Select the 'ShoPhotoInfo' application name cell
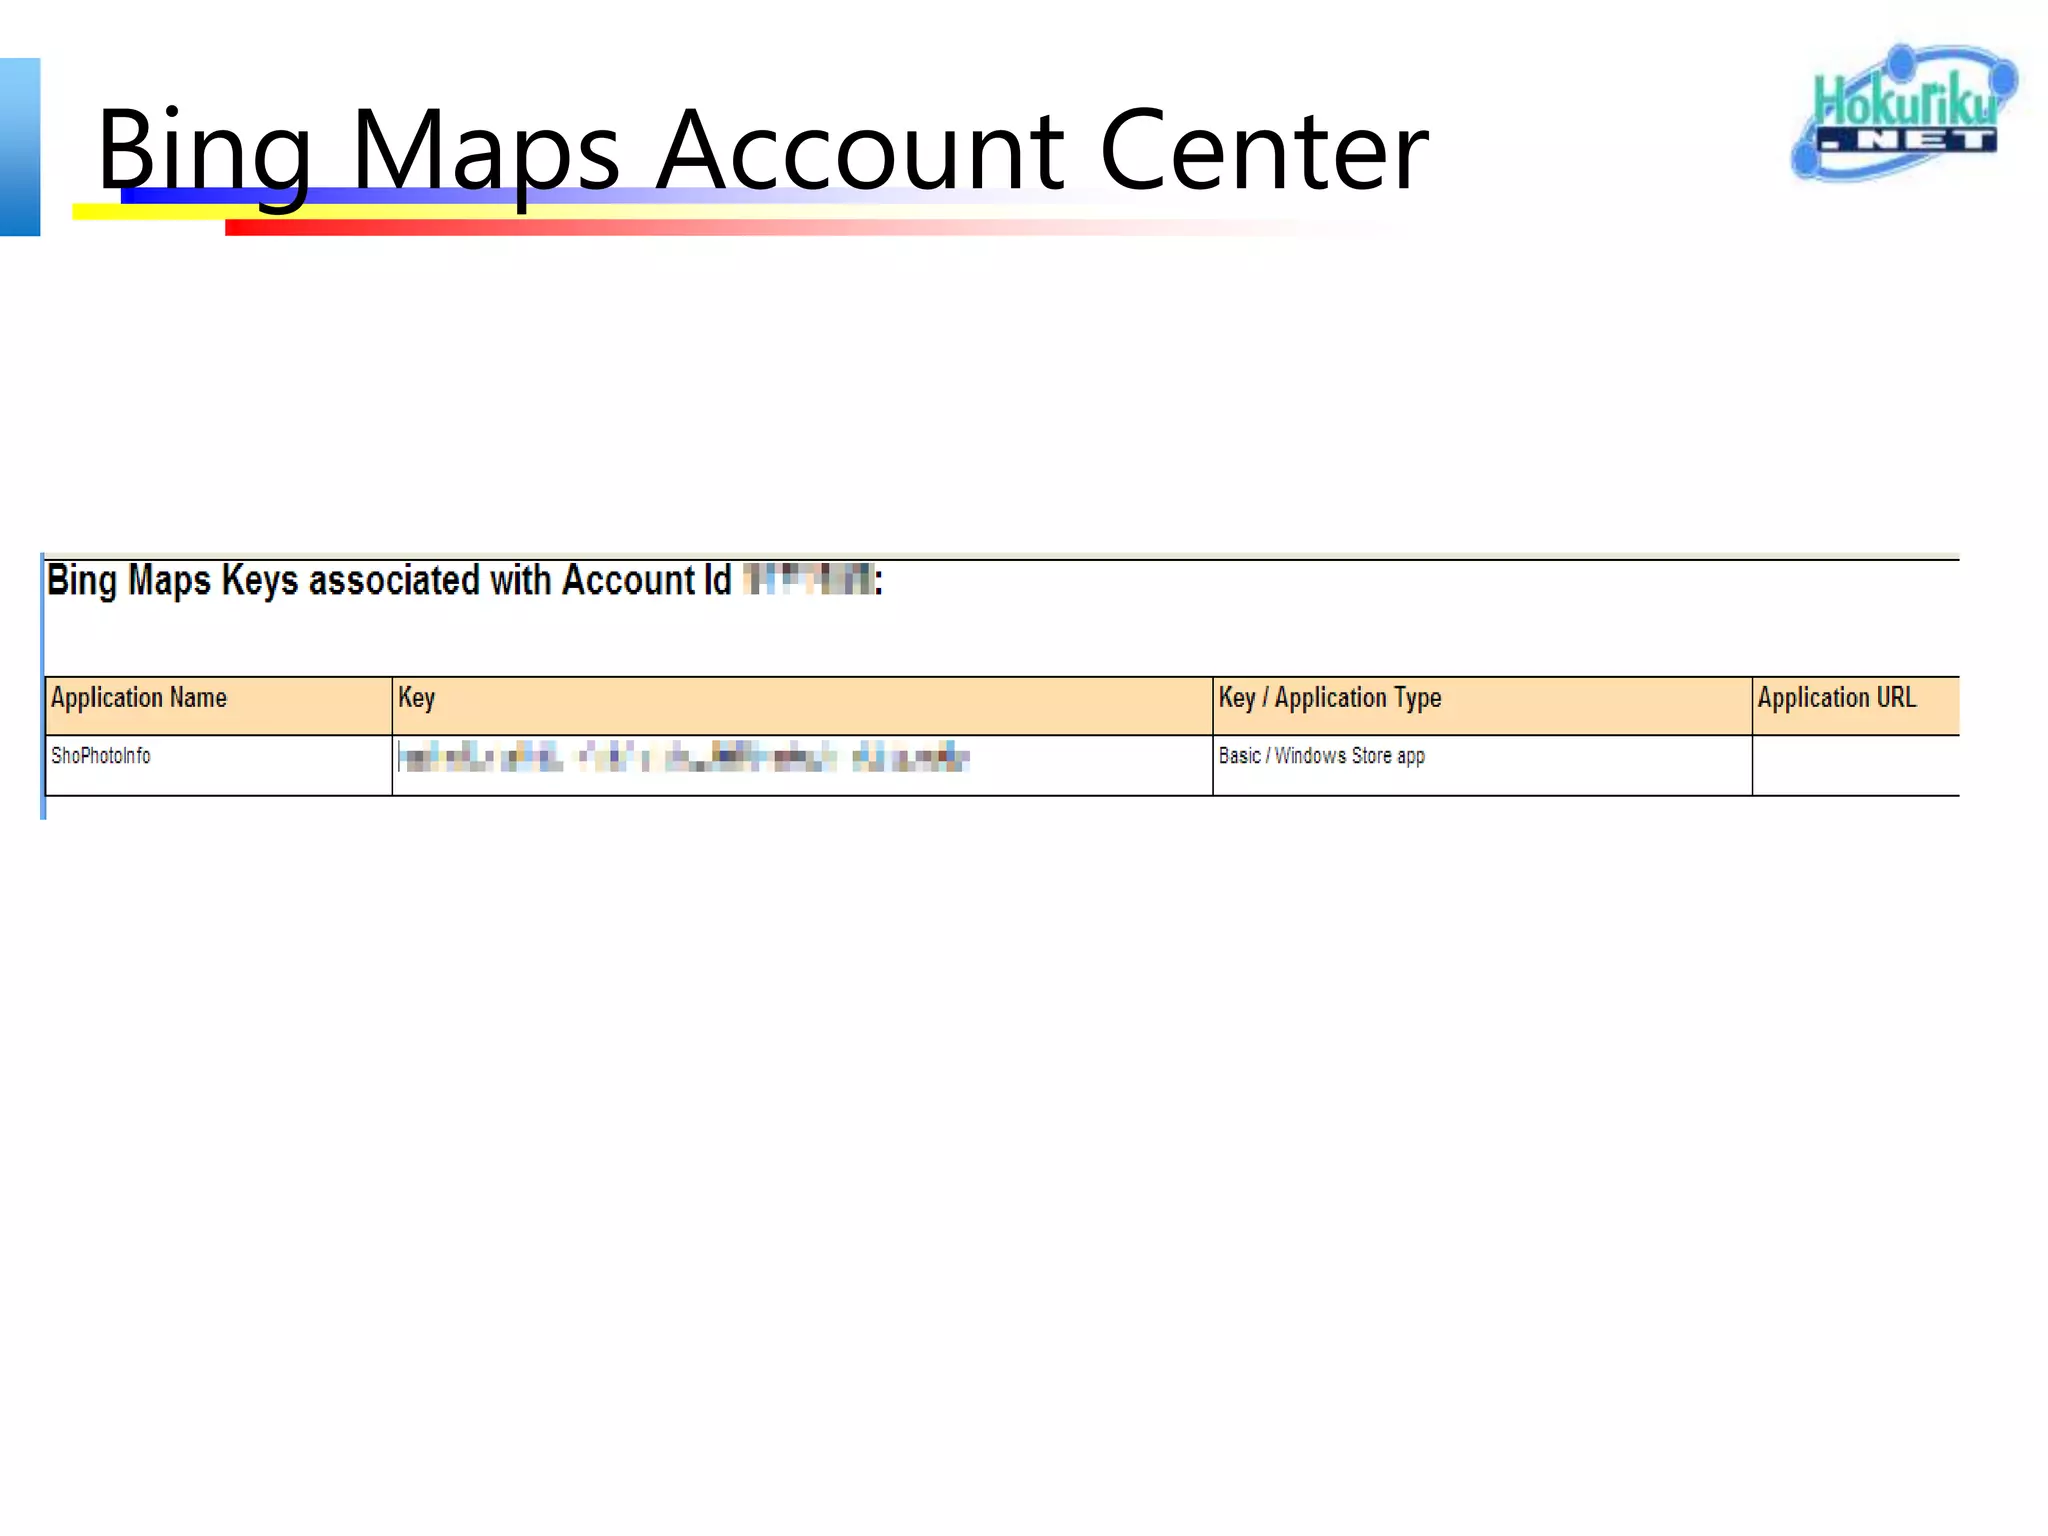This screenshot has width=2048, height=1536. tap(218, 766)
